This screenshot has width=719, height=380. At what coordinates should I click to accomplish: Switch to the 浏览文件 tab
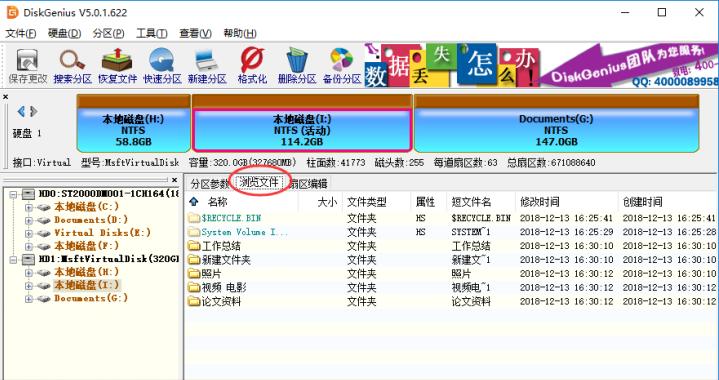[x=259, y=183]
